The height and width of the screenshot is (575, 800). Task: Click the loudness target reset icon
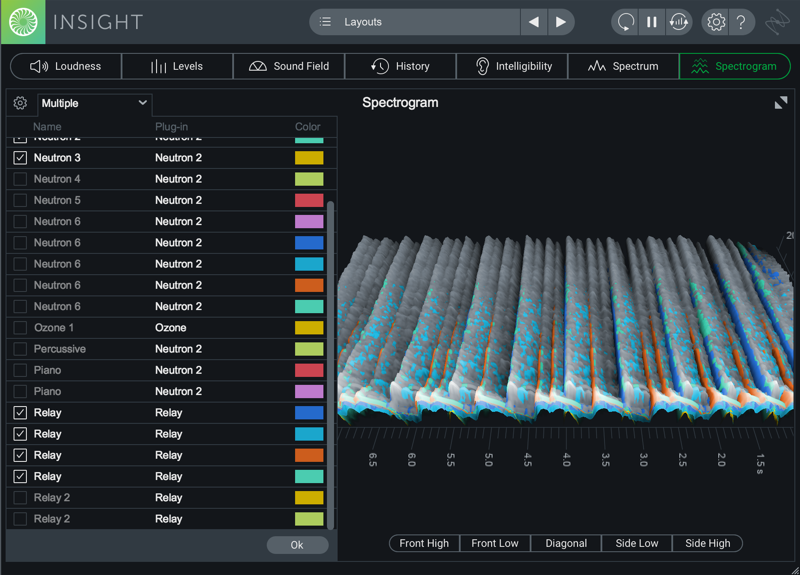[x=679, y=22]
